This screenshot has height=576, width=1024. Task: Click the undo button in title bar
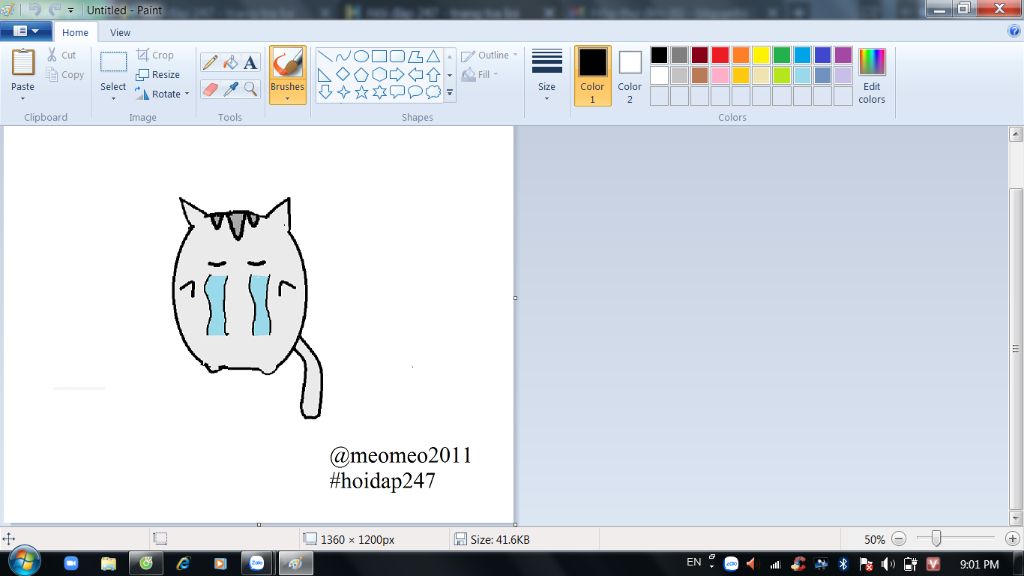click(34, 10)
